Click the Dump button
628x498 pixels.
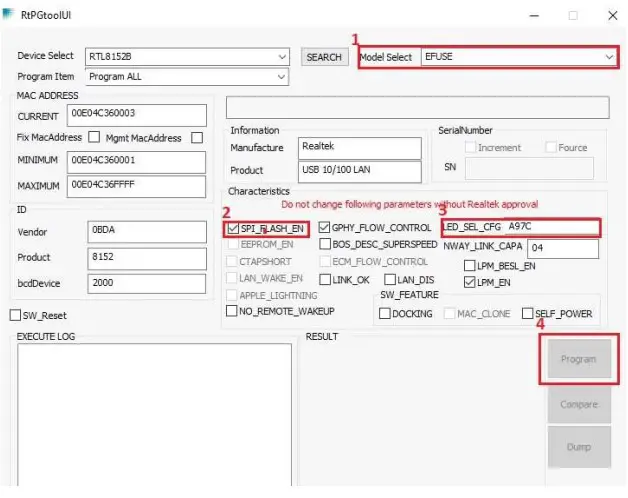point(579,447)
